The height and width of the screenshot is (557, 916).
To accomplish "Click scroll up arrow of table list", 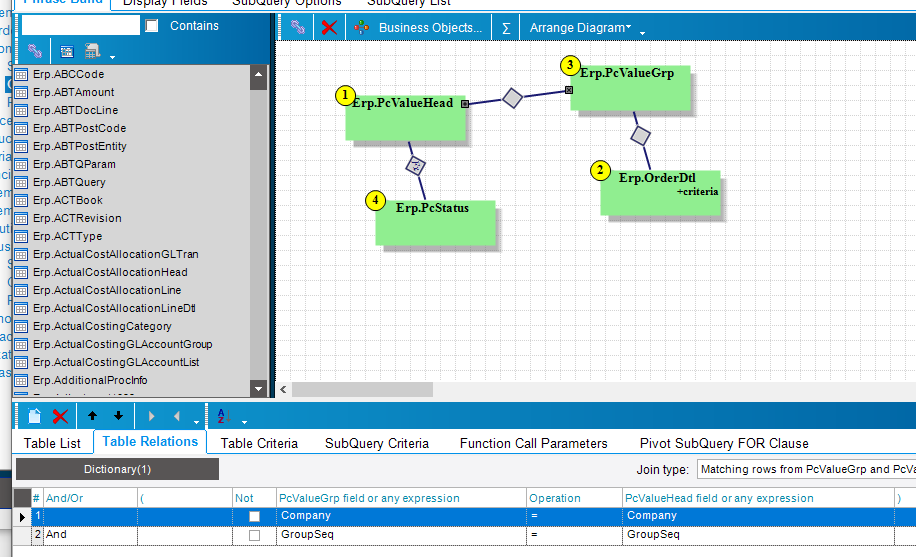I will point(258,74).
